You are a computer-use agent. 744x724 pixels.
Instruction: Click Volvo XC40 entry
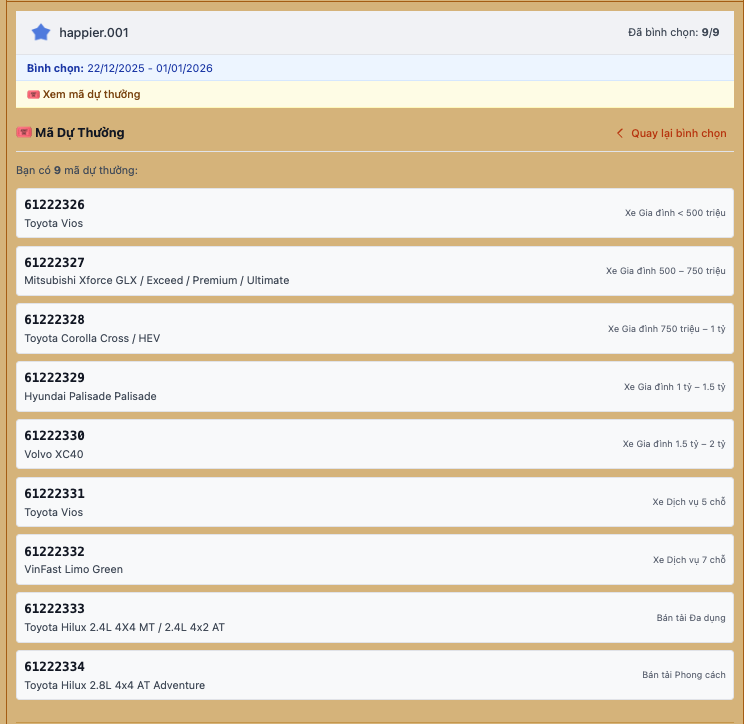click(54, 455)
